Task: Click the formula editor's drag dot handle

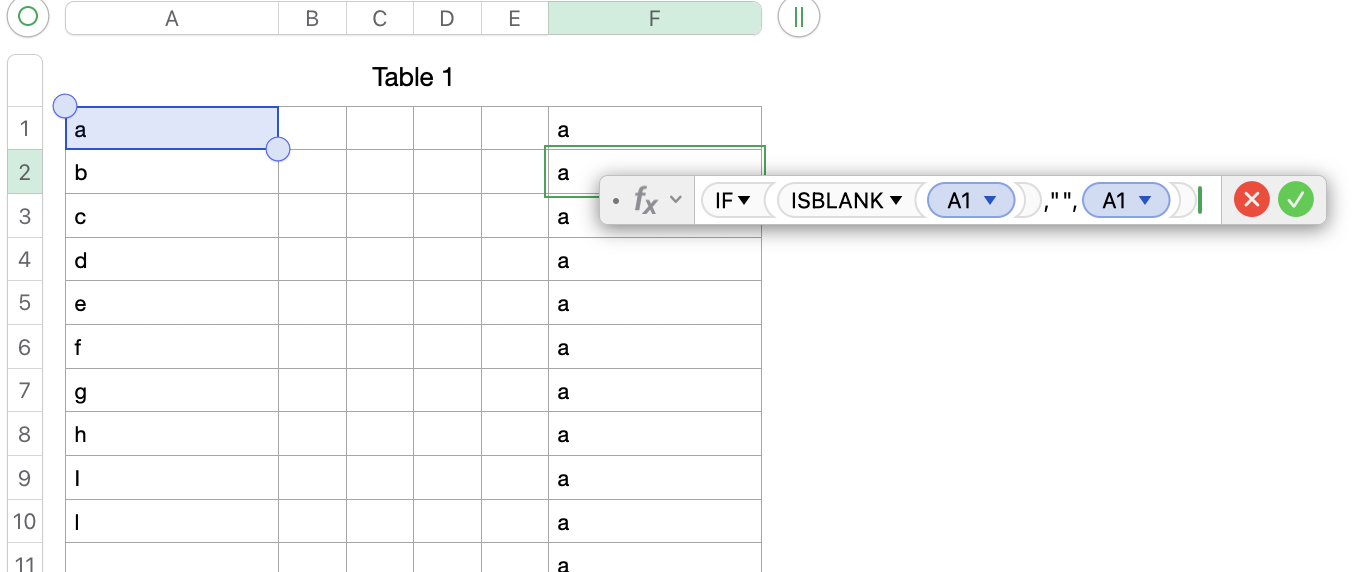Action: click(x=616, y=201)
